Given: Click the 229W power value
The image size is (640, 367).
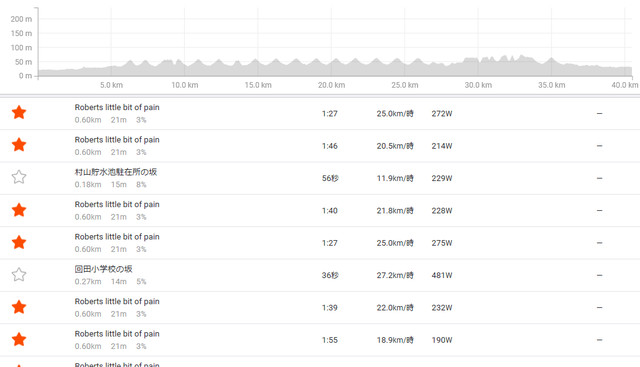Looking at the screenshot, I should coord(442,178).
